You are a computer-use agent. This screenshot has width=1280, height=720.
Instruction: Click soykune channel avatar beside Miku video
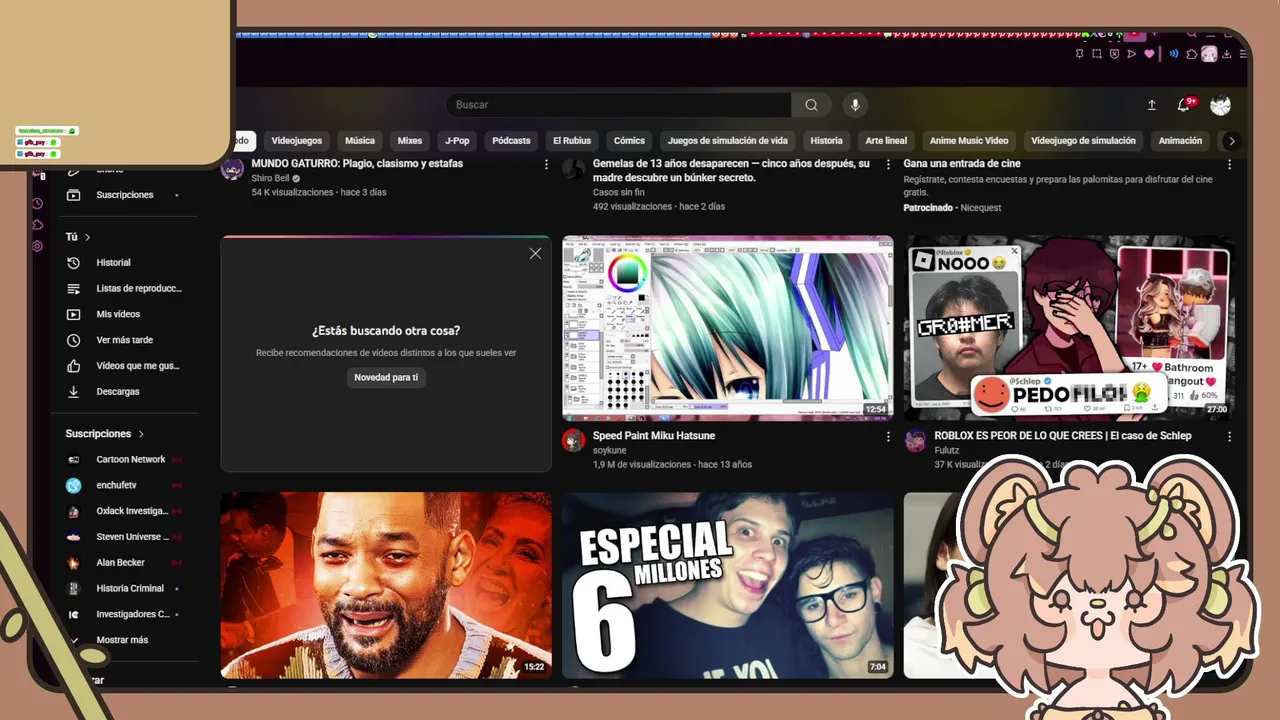pos(573,441)
